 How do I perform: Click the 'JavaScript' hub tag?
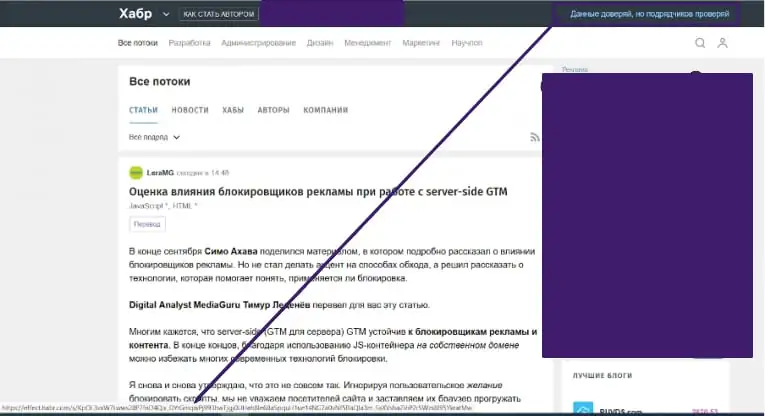click(x=148, y=206)
